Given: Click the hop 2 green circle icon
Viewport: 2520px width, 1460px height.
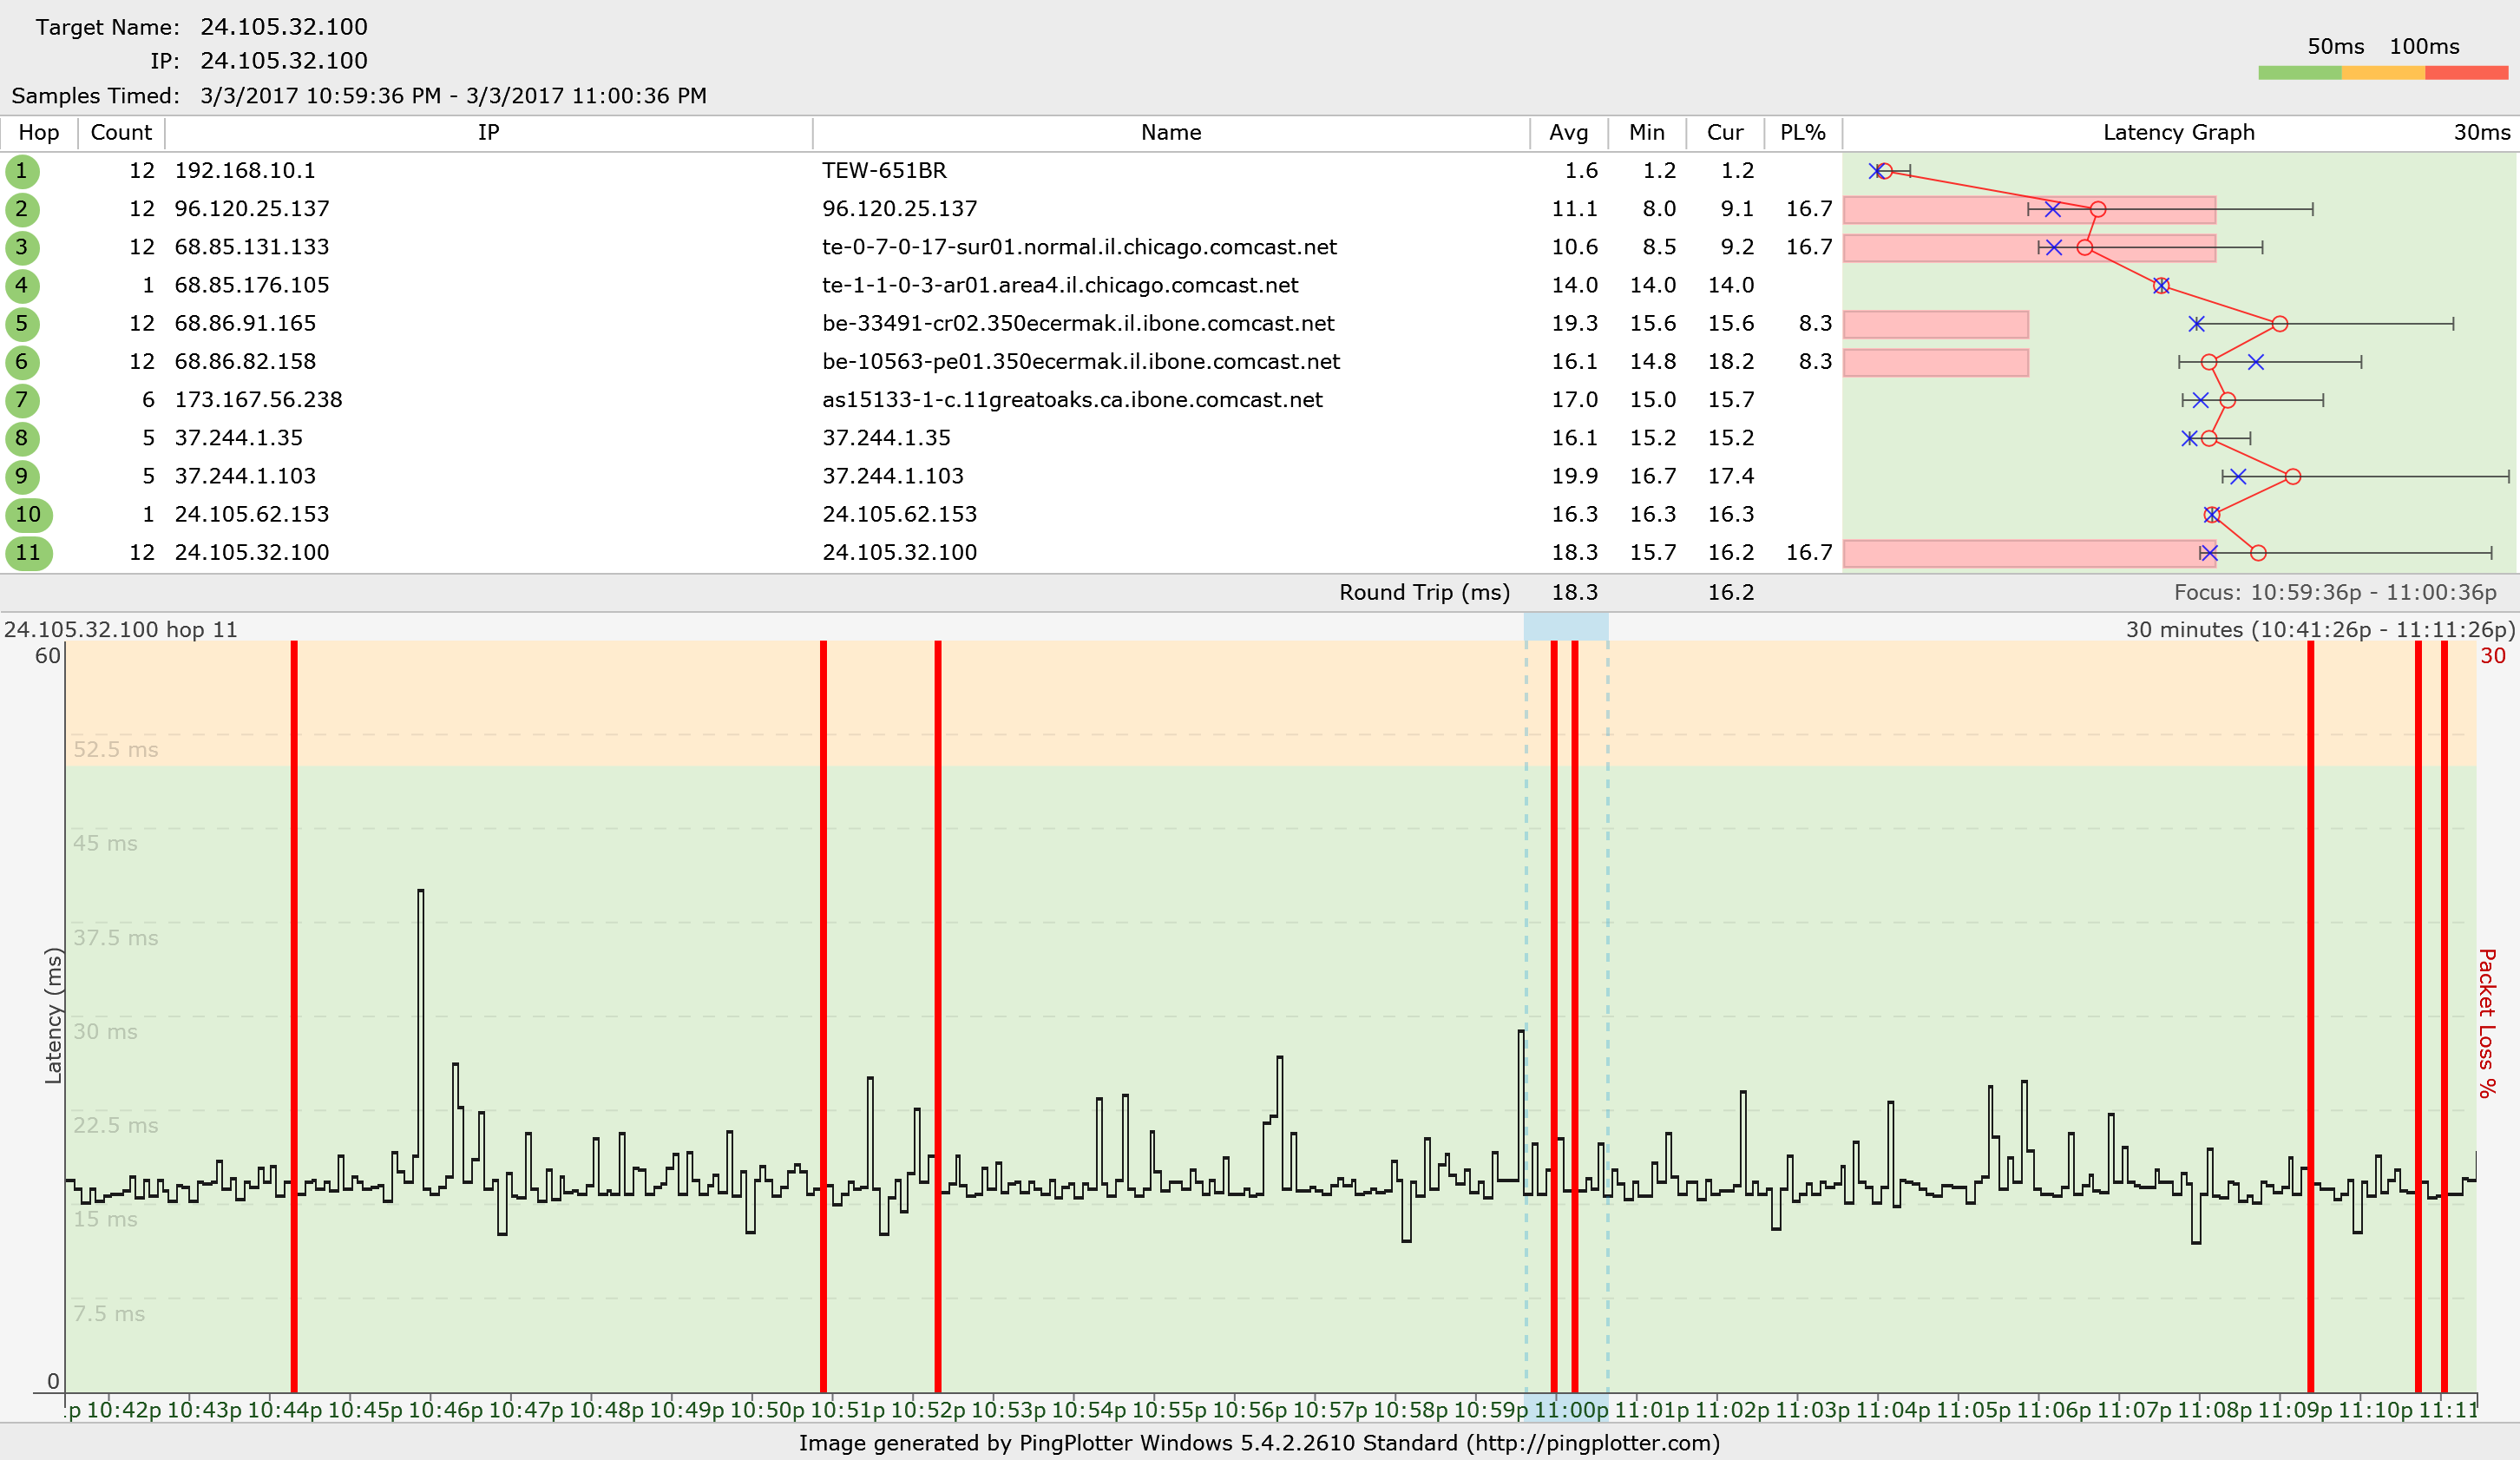Looking at the screenshot, I should coord(22,209).
